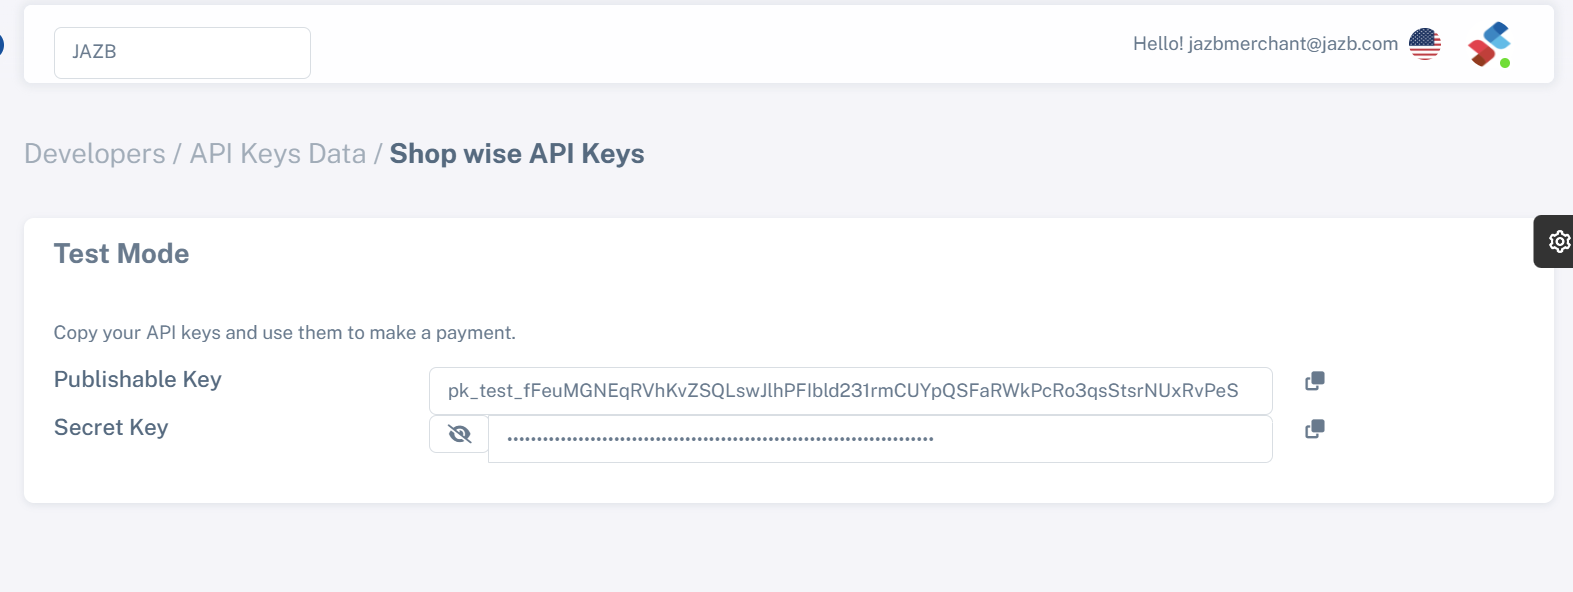Click the "Copy your API keys" instruction
Viewport: 1573px width, 592px height.
point(285,333)
